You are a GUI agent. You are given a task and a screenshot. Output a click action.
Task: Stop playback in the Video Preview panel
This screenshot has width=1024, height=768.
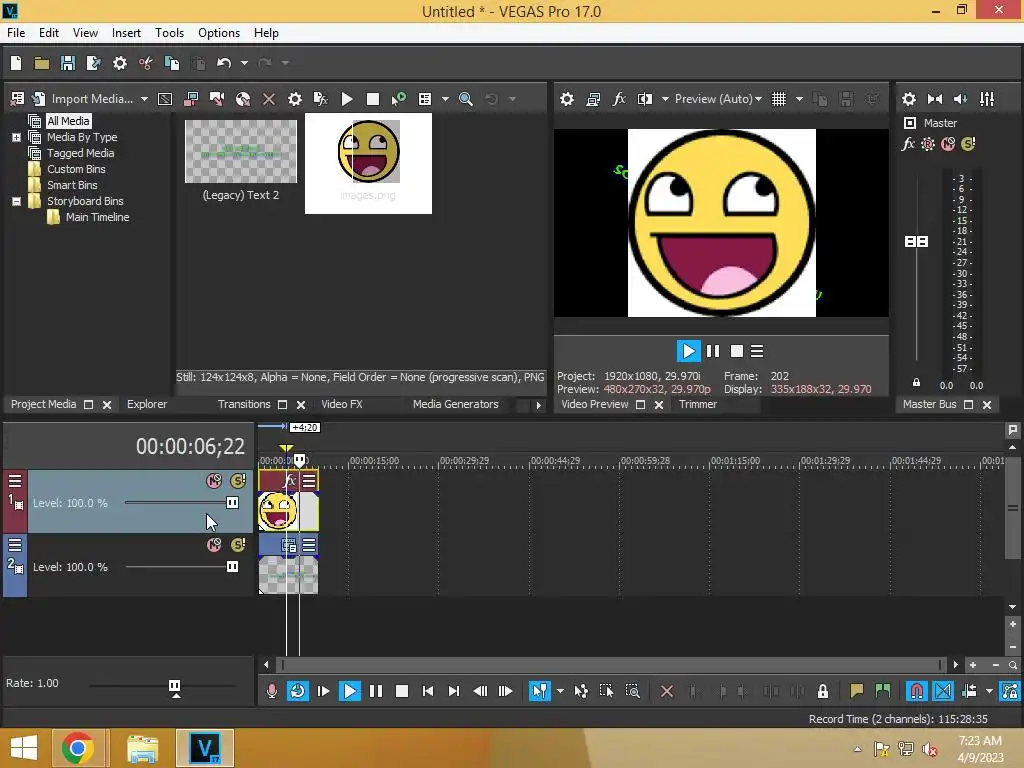point(737,351)
